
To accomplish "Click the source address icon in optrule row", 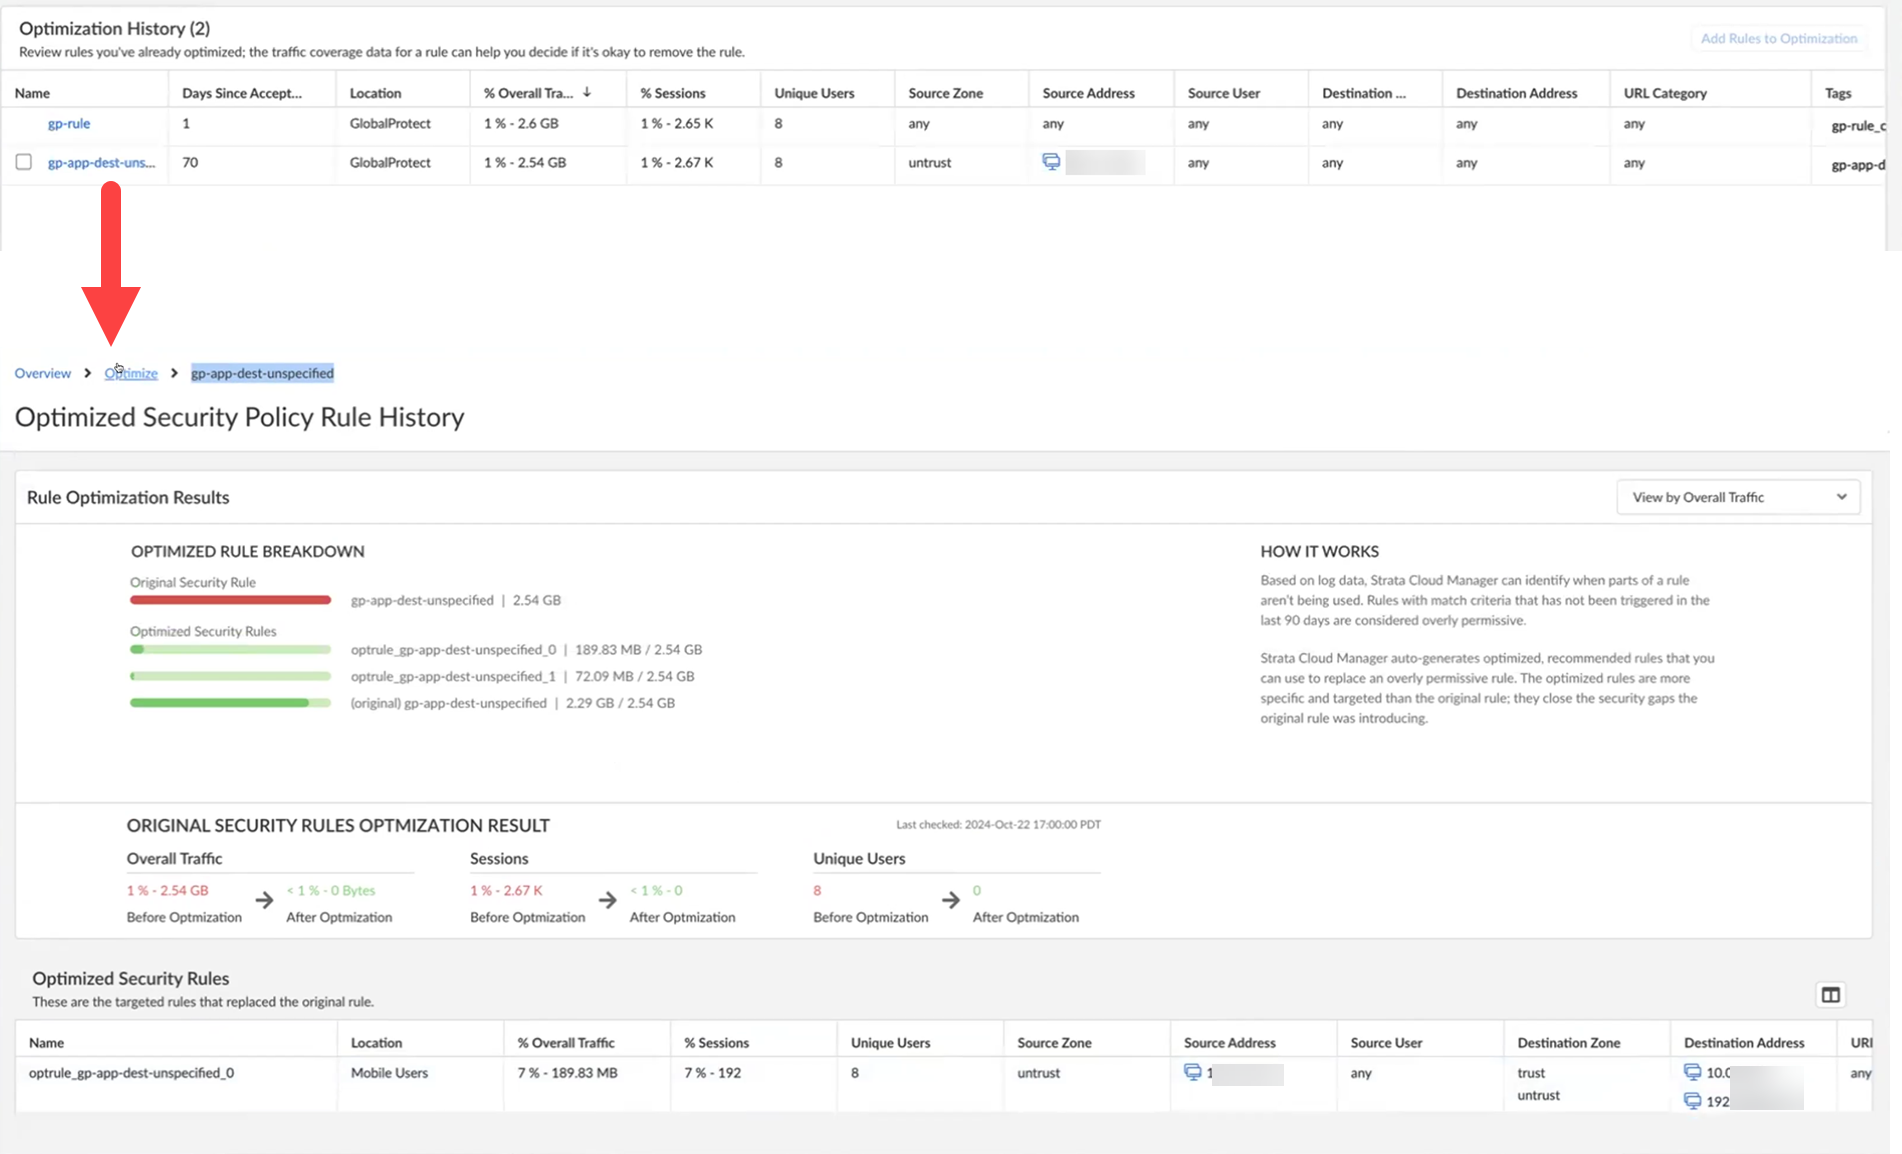I will coord(1192,1072).
